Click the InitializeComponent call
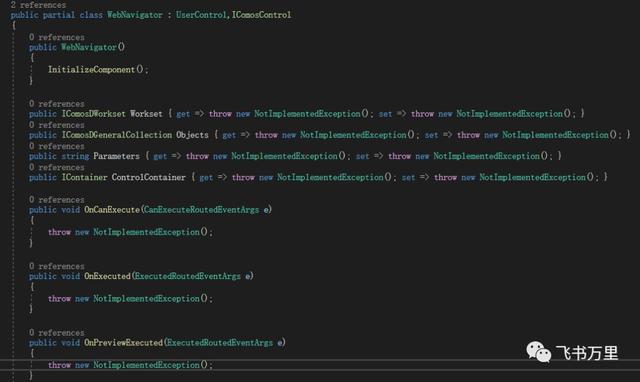Viewport: 640px width, 382px height. (91, 69)
